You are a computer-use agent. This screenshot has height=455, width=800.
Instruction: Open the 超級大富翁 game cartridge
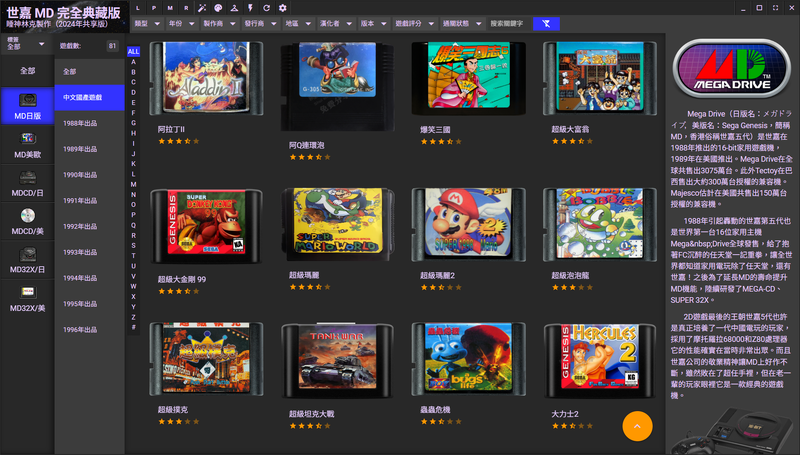click(599, 79)
